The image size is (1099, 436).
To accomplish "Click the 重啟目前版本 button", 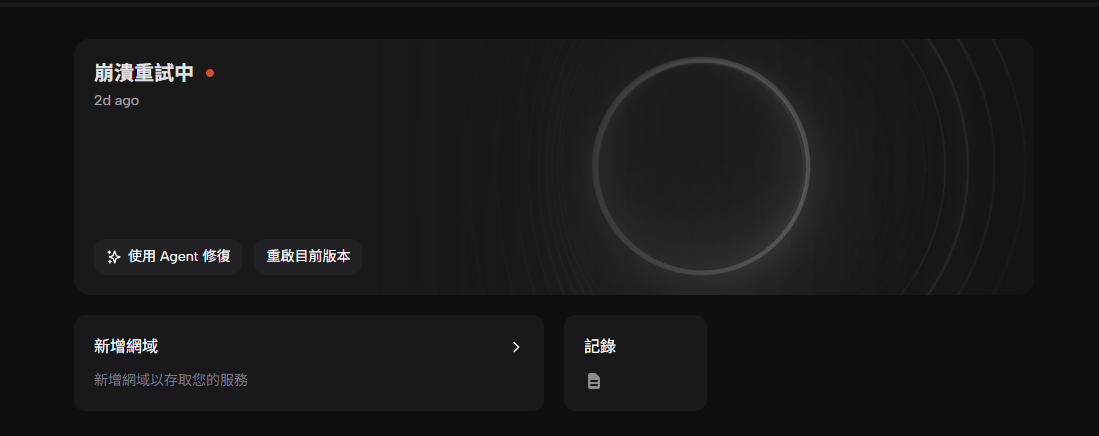I will pos(308,257).
